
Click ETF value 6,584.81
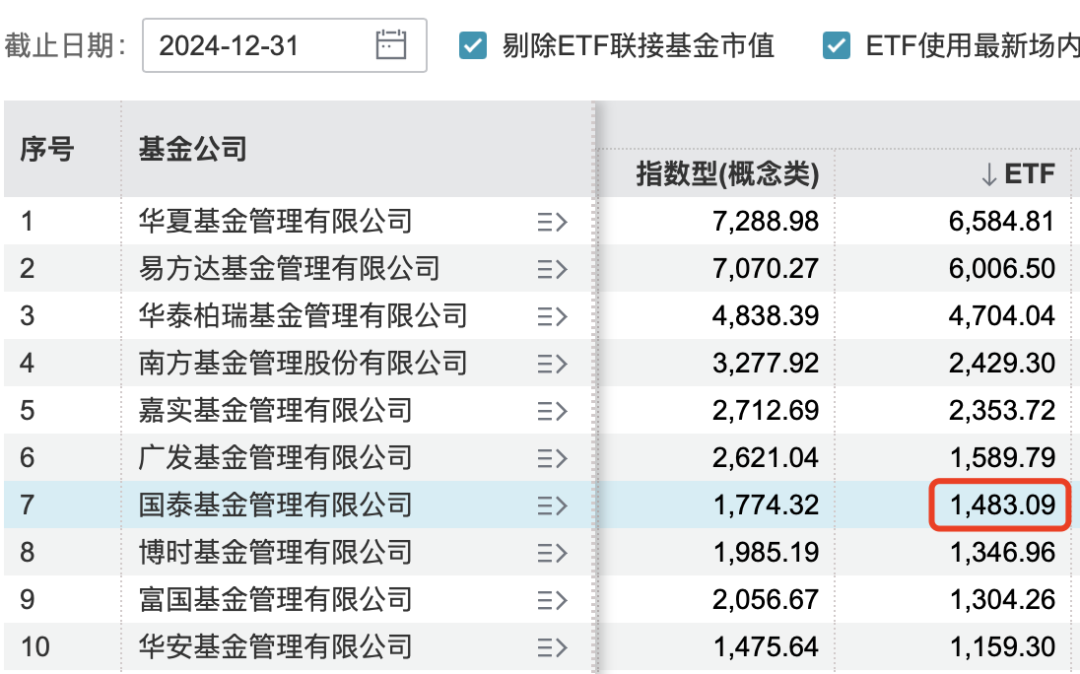(1001, 221)
